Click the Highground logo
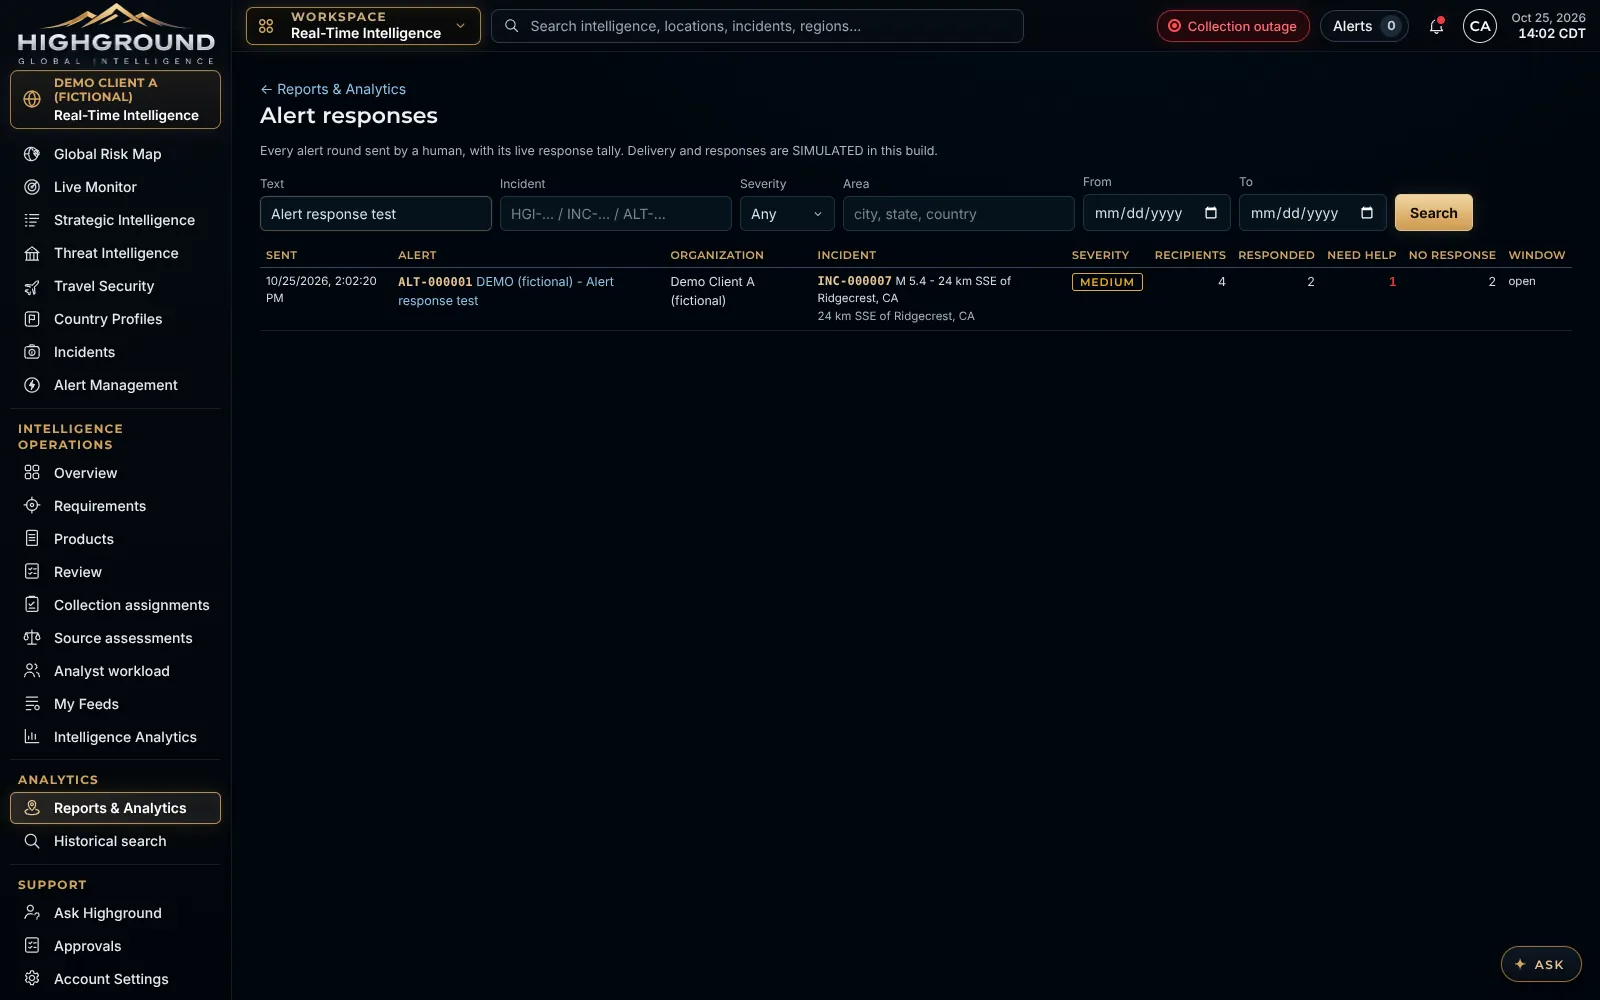Viewport: 1600px width, 1000px height. coord(116,34)
